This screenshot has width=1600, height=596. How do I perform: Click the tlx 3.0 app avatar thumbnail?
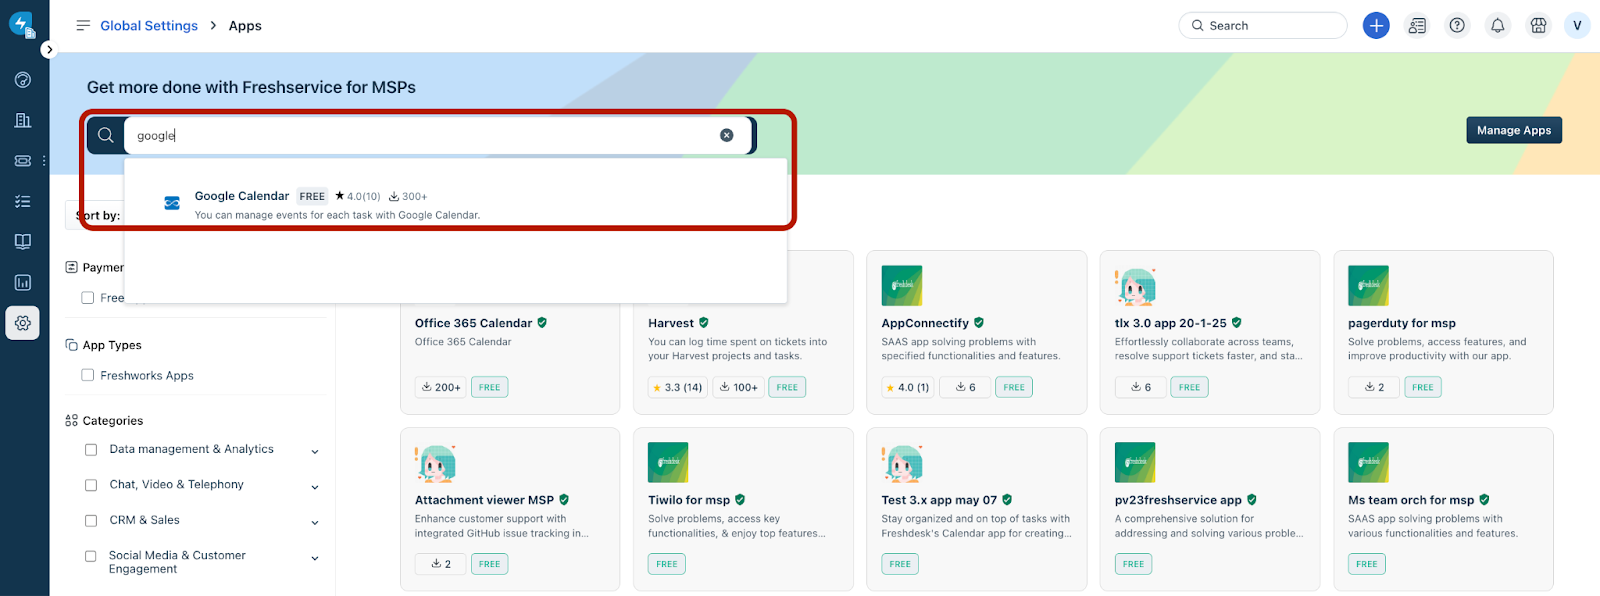point(1135,286)
